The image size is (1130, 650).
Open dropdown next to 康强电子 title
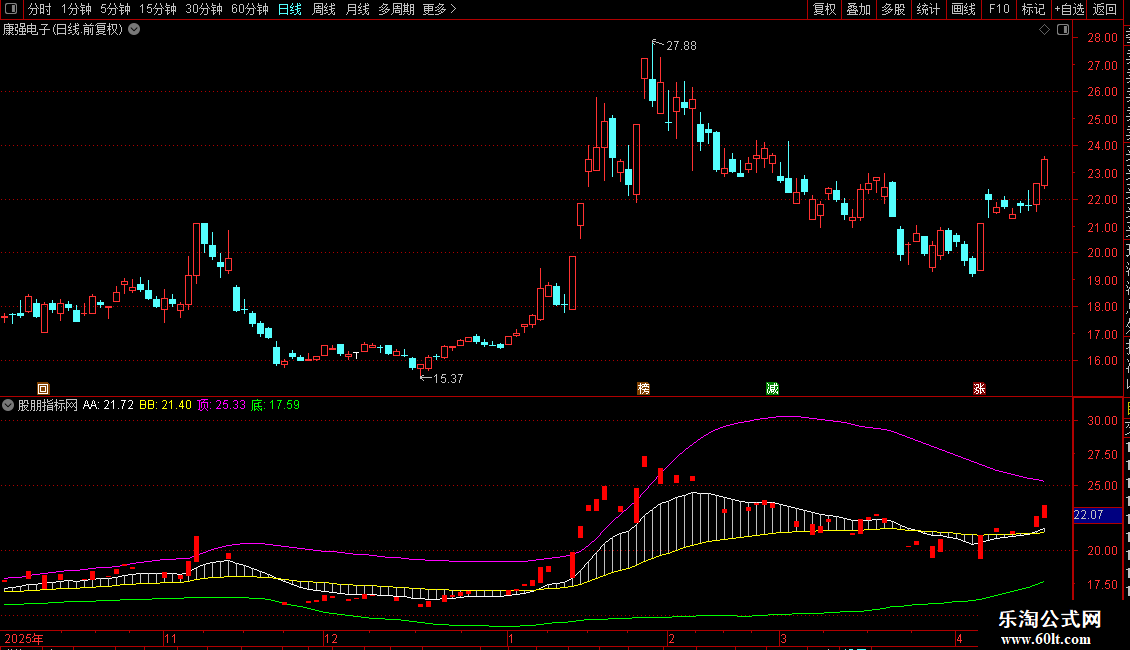click(x=134, y=30)
